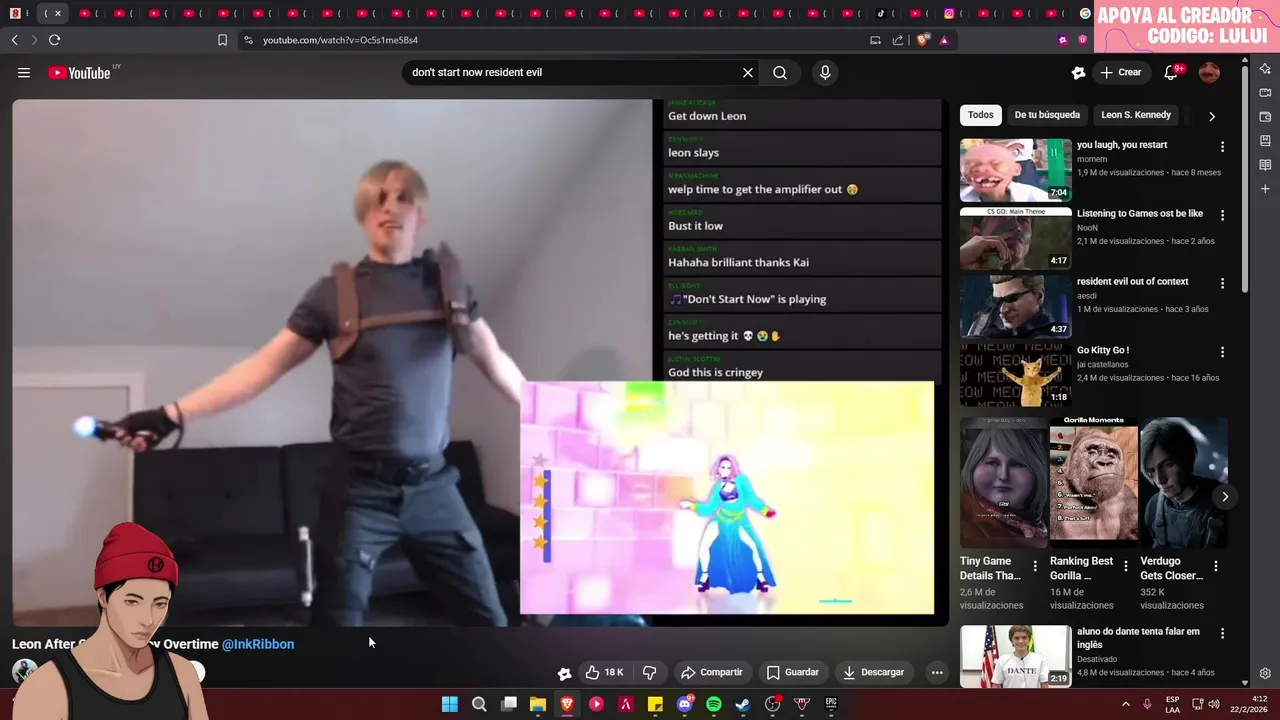
Task: Open site settings icon in address bar
Action: click(x=248, y=40)
